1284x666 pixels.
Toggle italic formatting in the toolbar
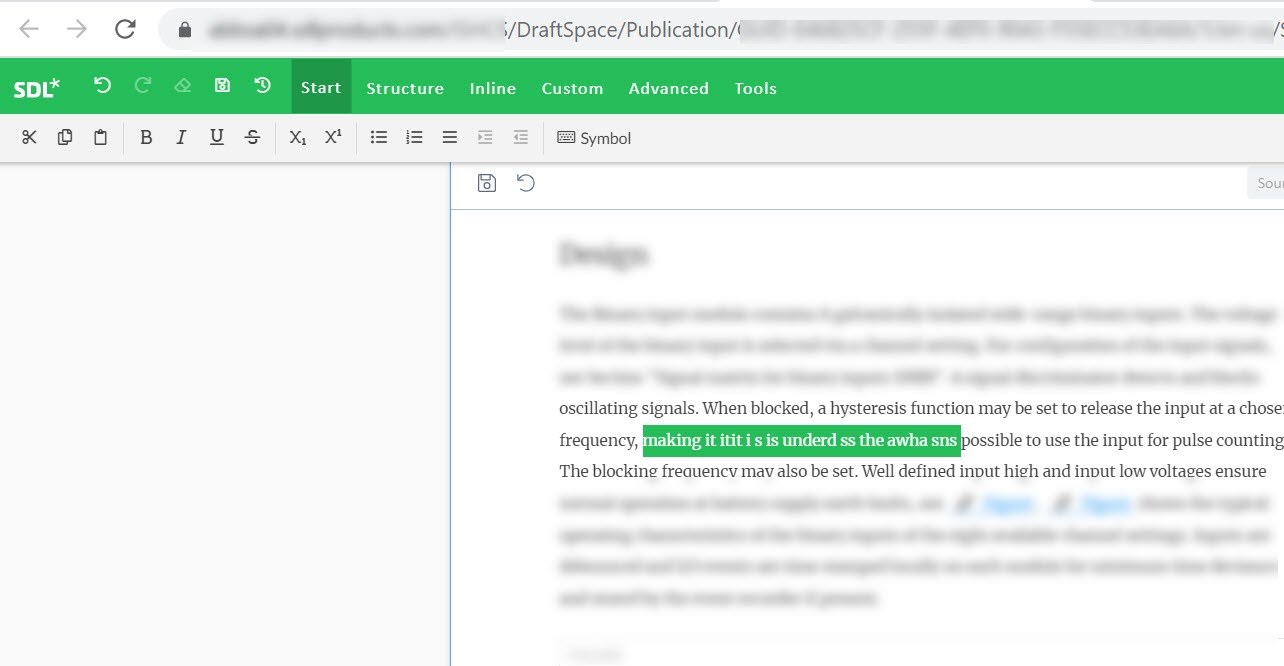pos(181,137)
